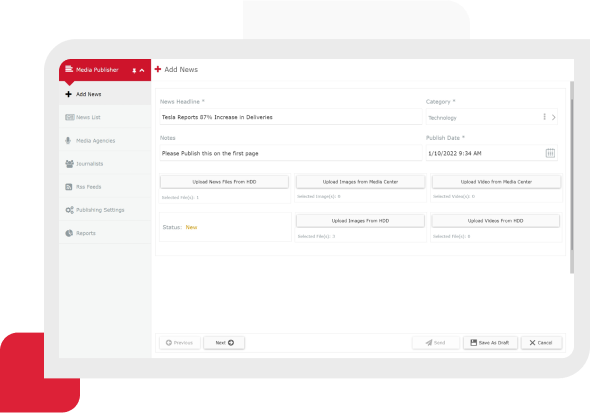Click the Cancel button

click(x=541, y=343)
